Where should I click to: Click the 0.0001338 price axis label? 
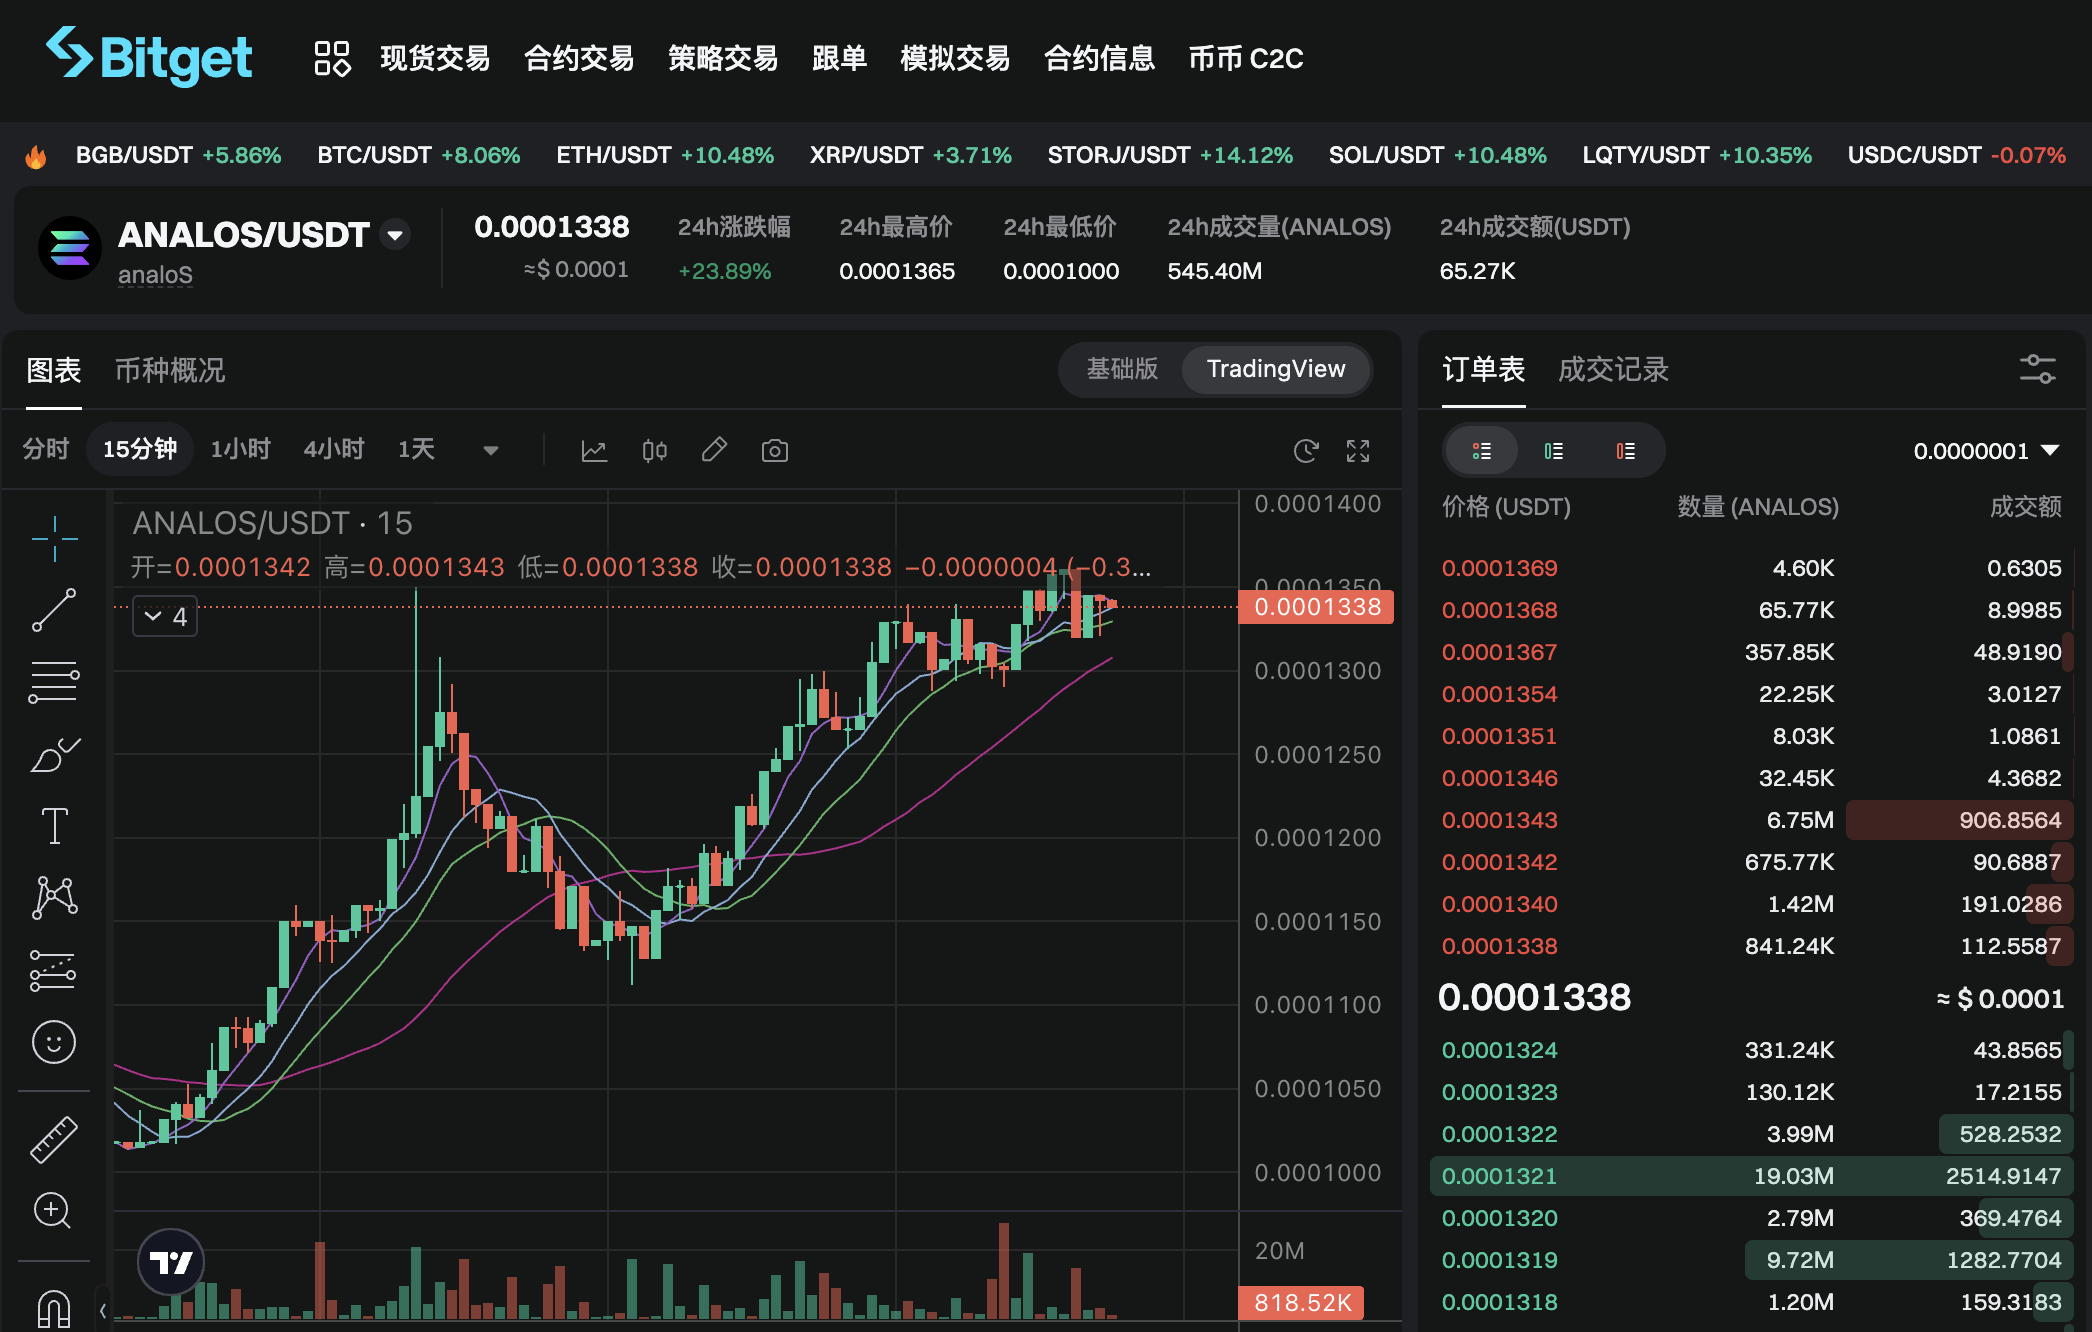pyautogui.click(x=1316, y=607)
